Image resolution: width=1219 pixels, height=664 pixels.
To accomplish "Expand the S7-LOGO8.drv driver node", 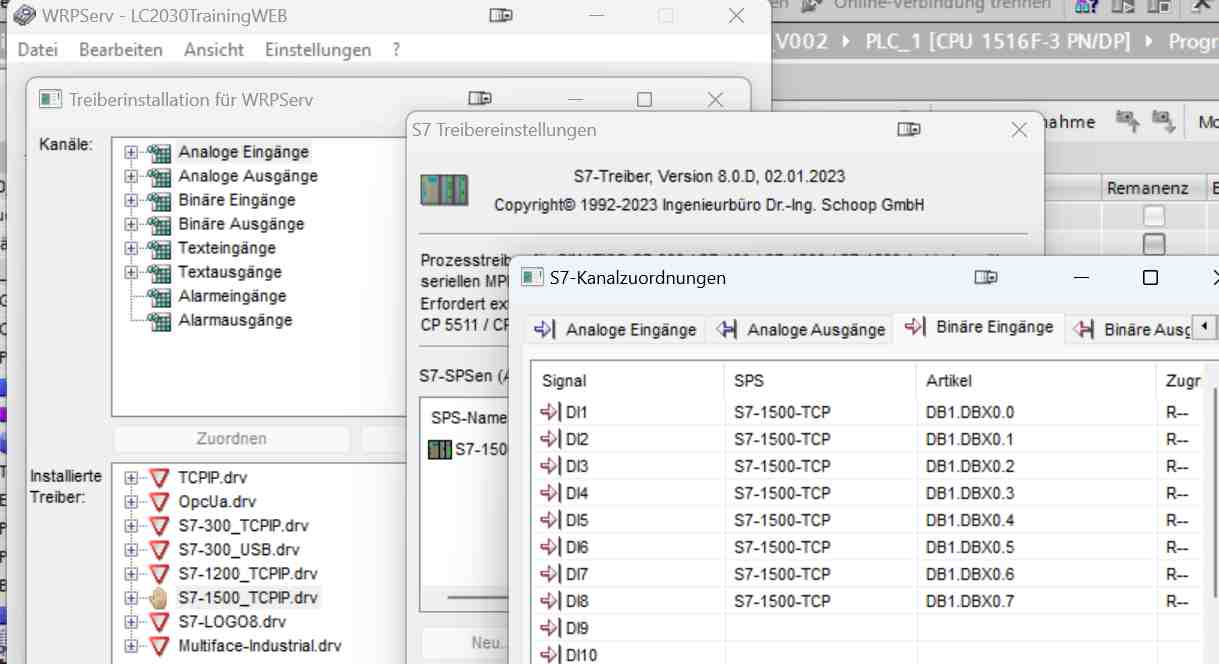I will [131, 622].
